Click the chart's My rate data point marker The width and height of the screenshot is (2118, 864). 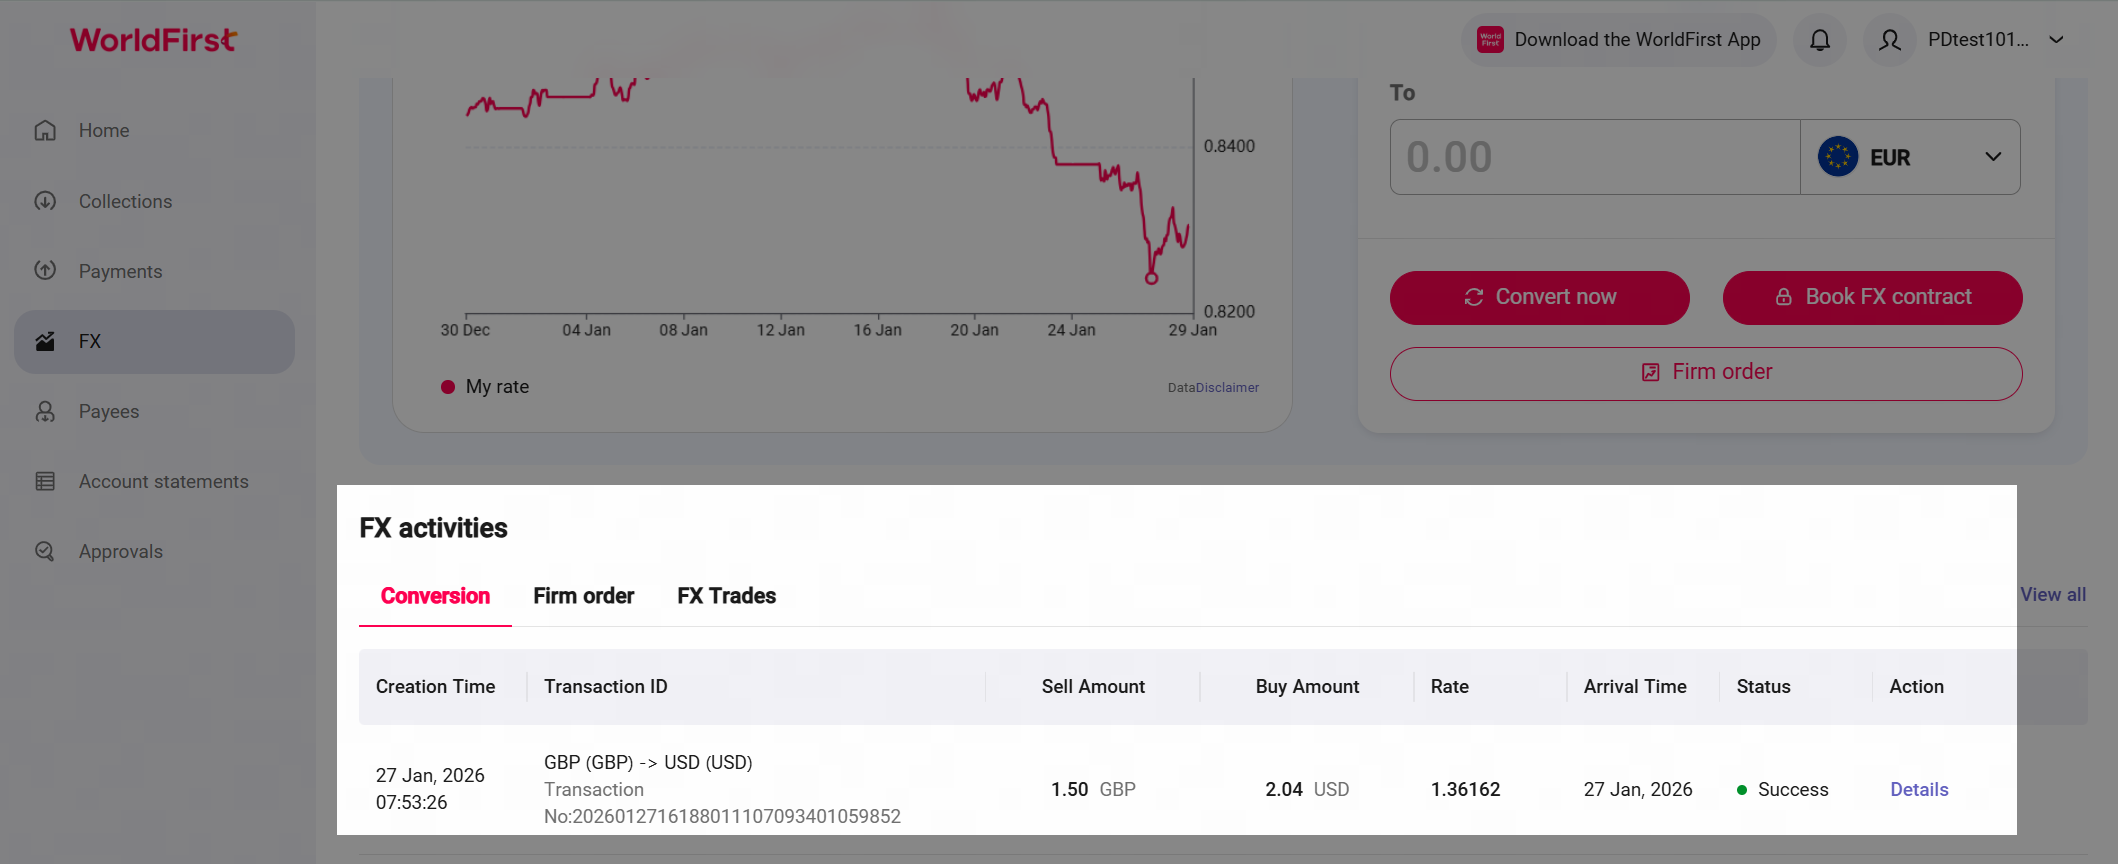[1151, 279]
